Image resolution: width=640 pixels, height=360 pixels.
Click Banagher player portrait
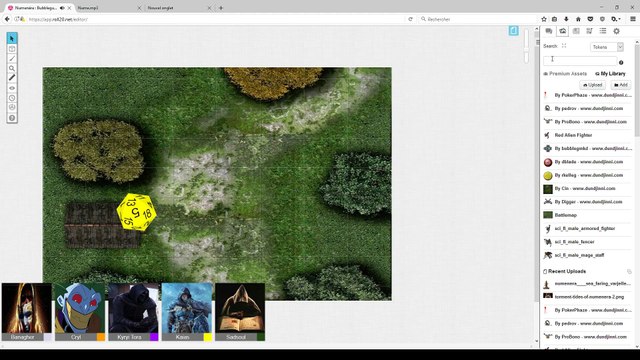point(27,308)
